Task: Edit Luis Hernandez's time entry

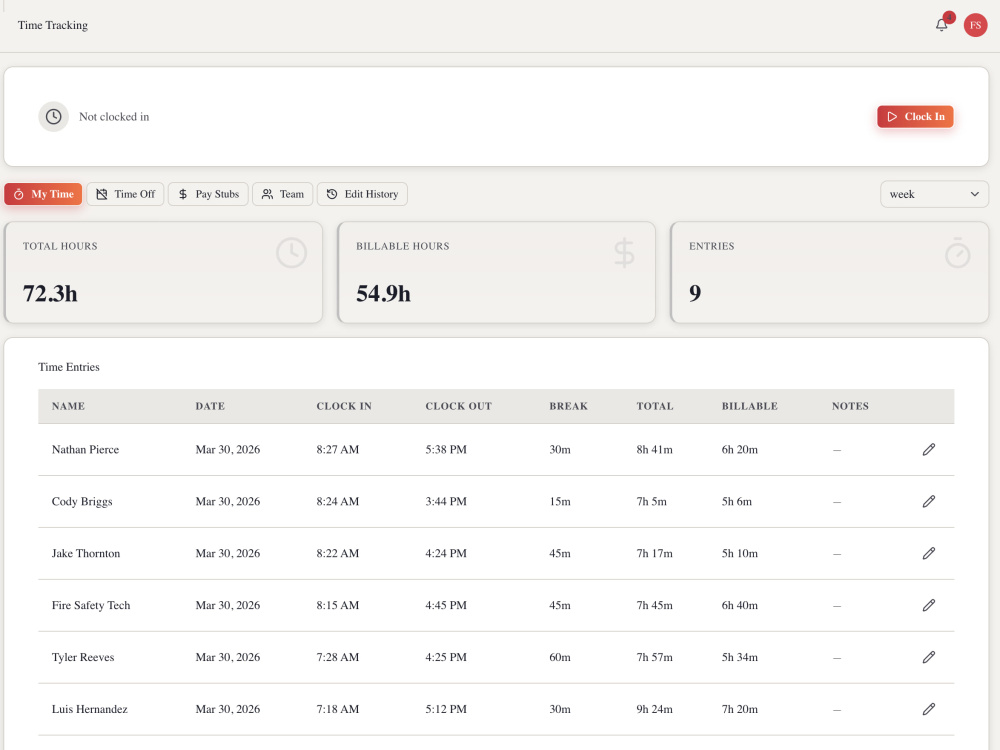Action: [x=929, y=709]
